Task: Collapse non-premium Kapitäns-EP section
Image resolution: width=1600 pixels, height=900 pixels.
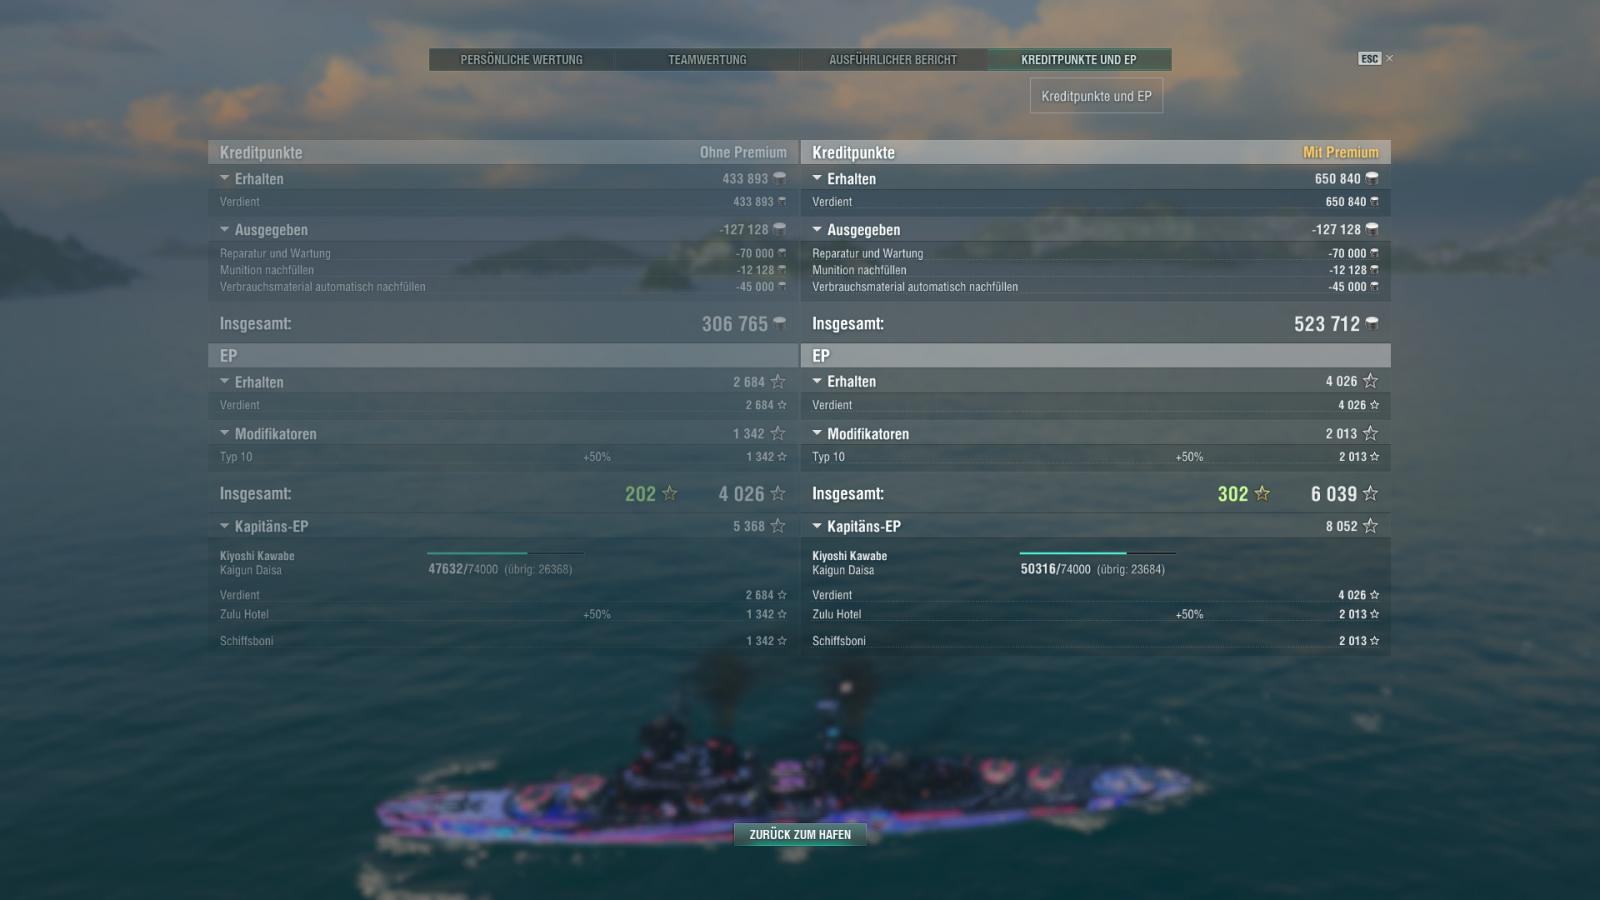Action: pyautogui.click(x=225, y=526)
